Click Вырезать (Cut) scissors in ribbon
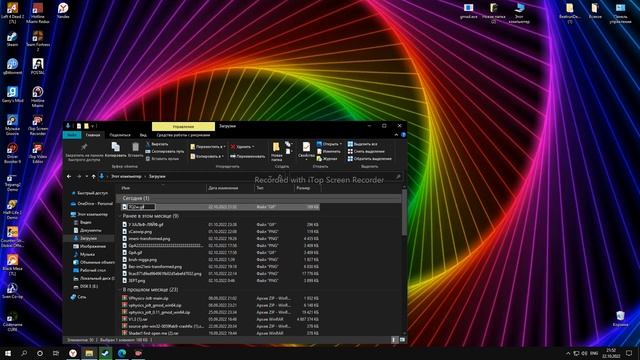This screenshot has height=360, width=640. tap(157, 144)
